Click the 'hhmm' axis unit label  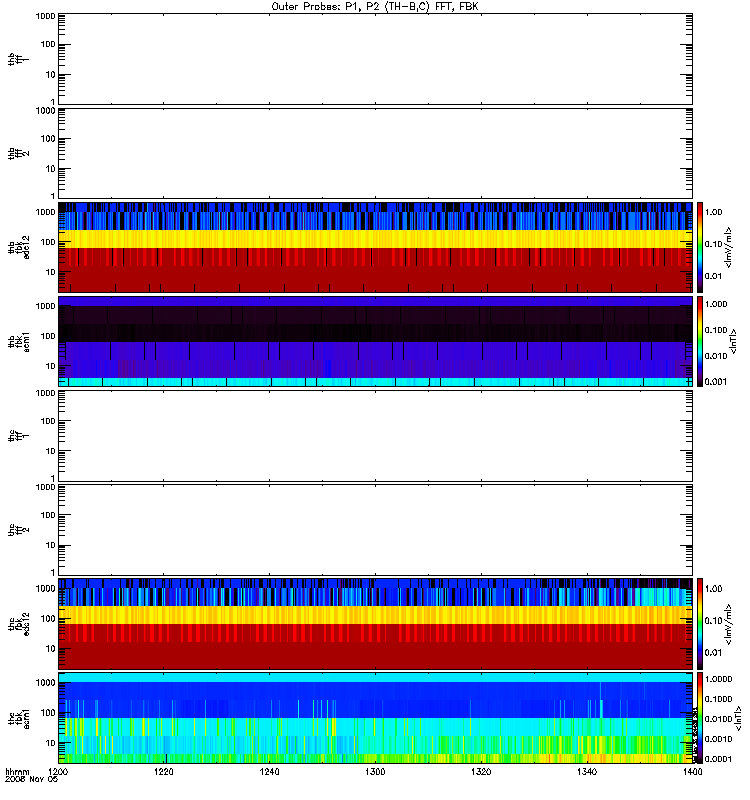(x=17, y=772)
